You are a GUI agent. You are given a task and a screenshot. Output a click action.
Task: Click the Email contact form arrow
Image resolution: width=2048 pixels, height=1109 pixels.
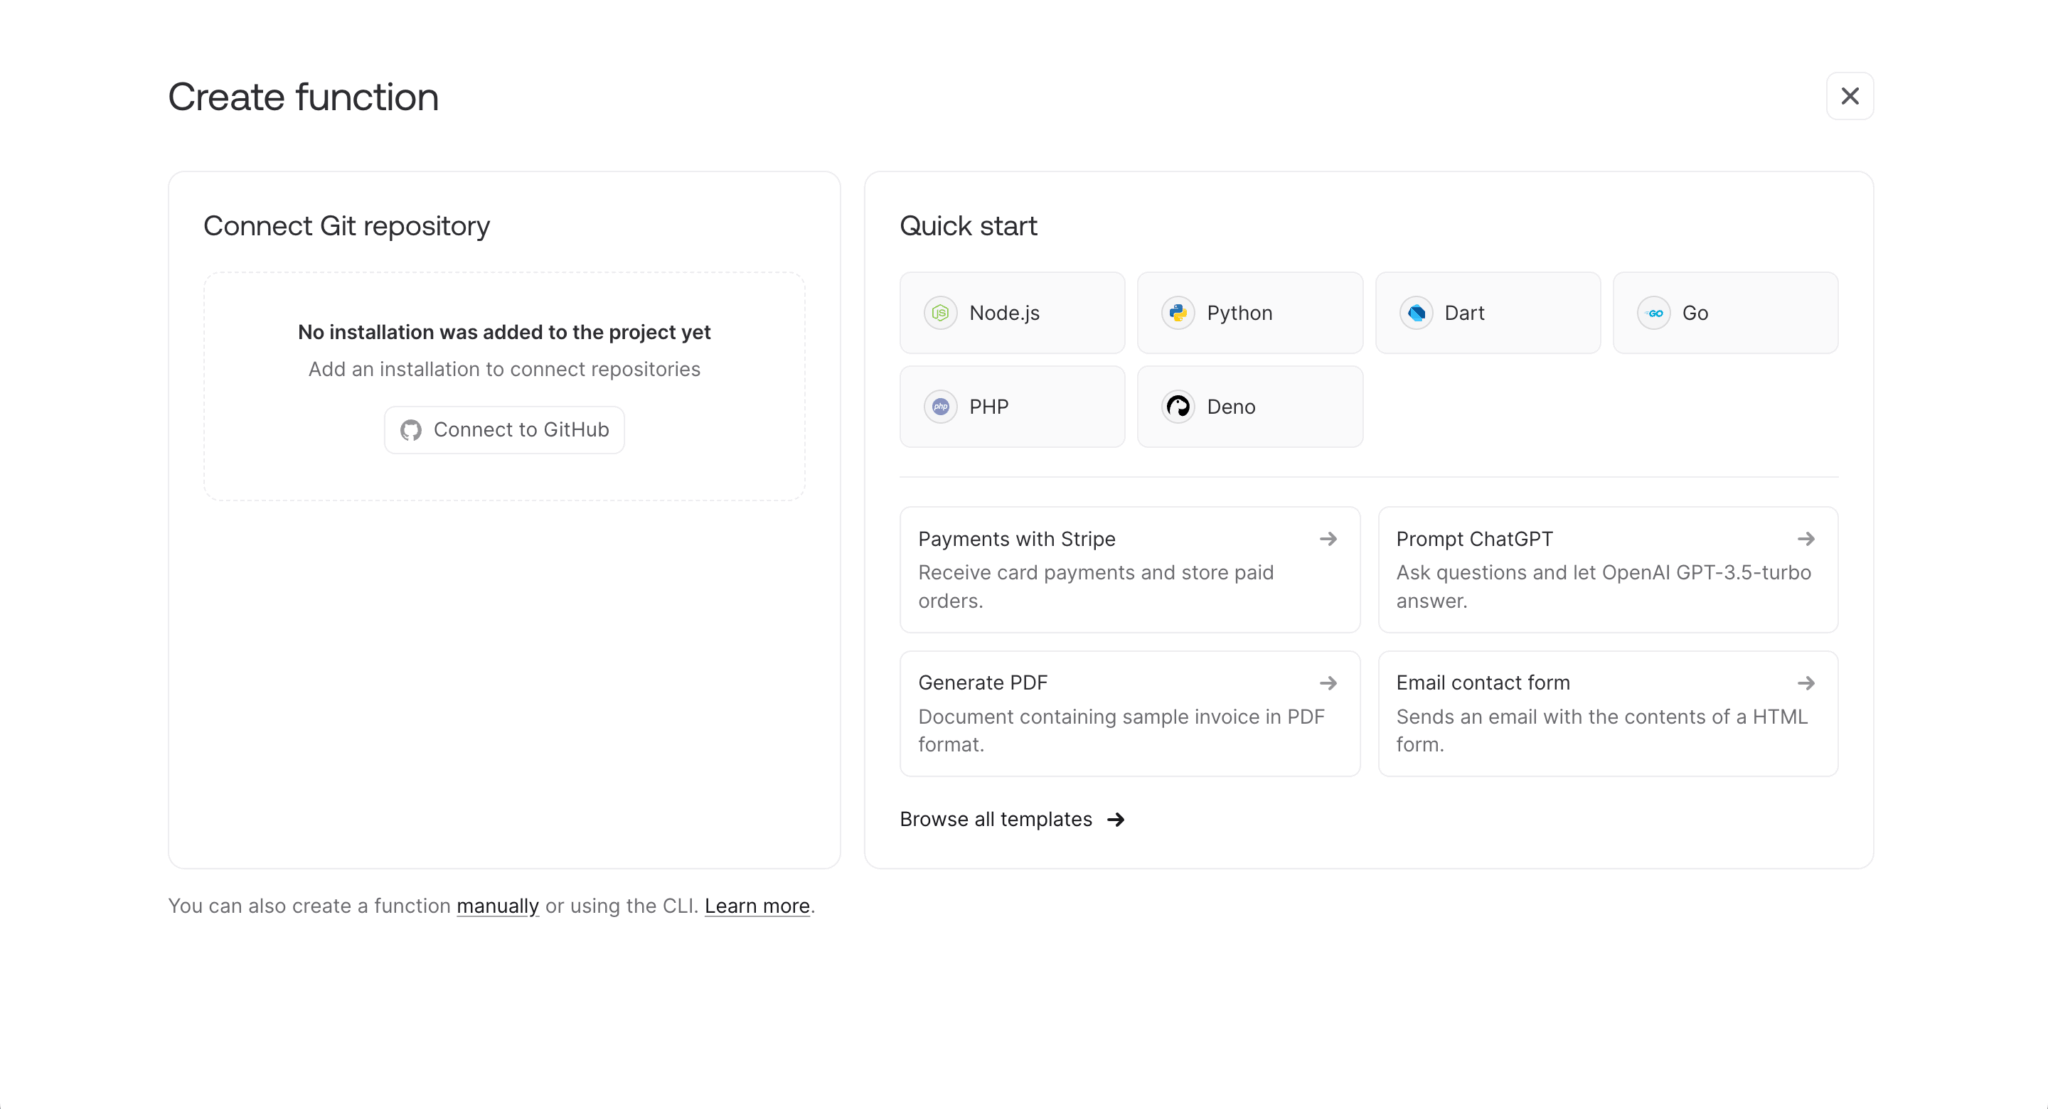(x=1805, y=683)
